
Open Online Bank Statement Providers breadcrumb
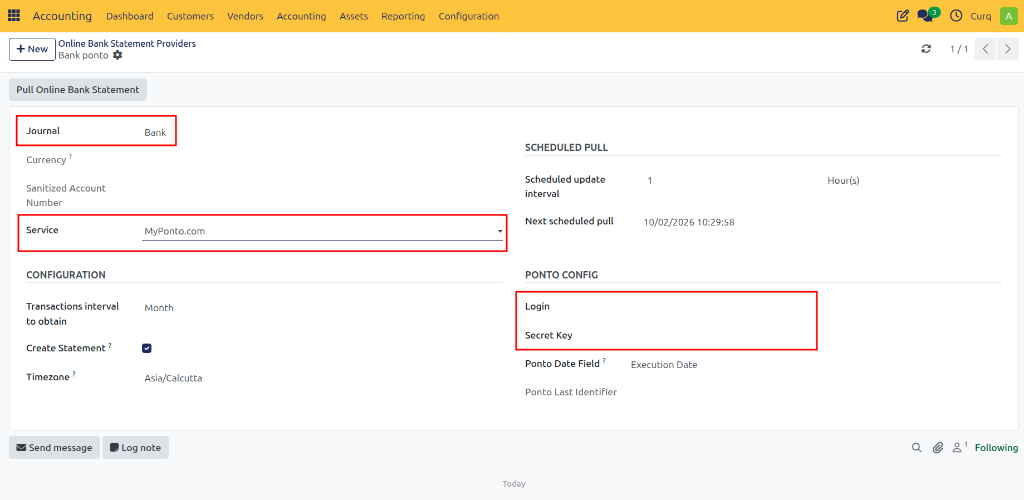click(x=127, y=44)
